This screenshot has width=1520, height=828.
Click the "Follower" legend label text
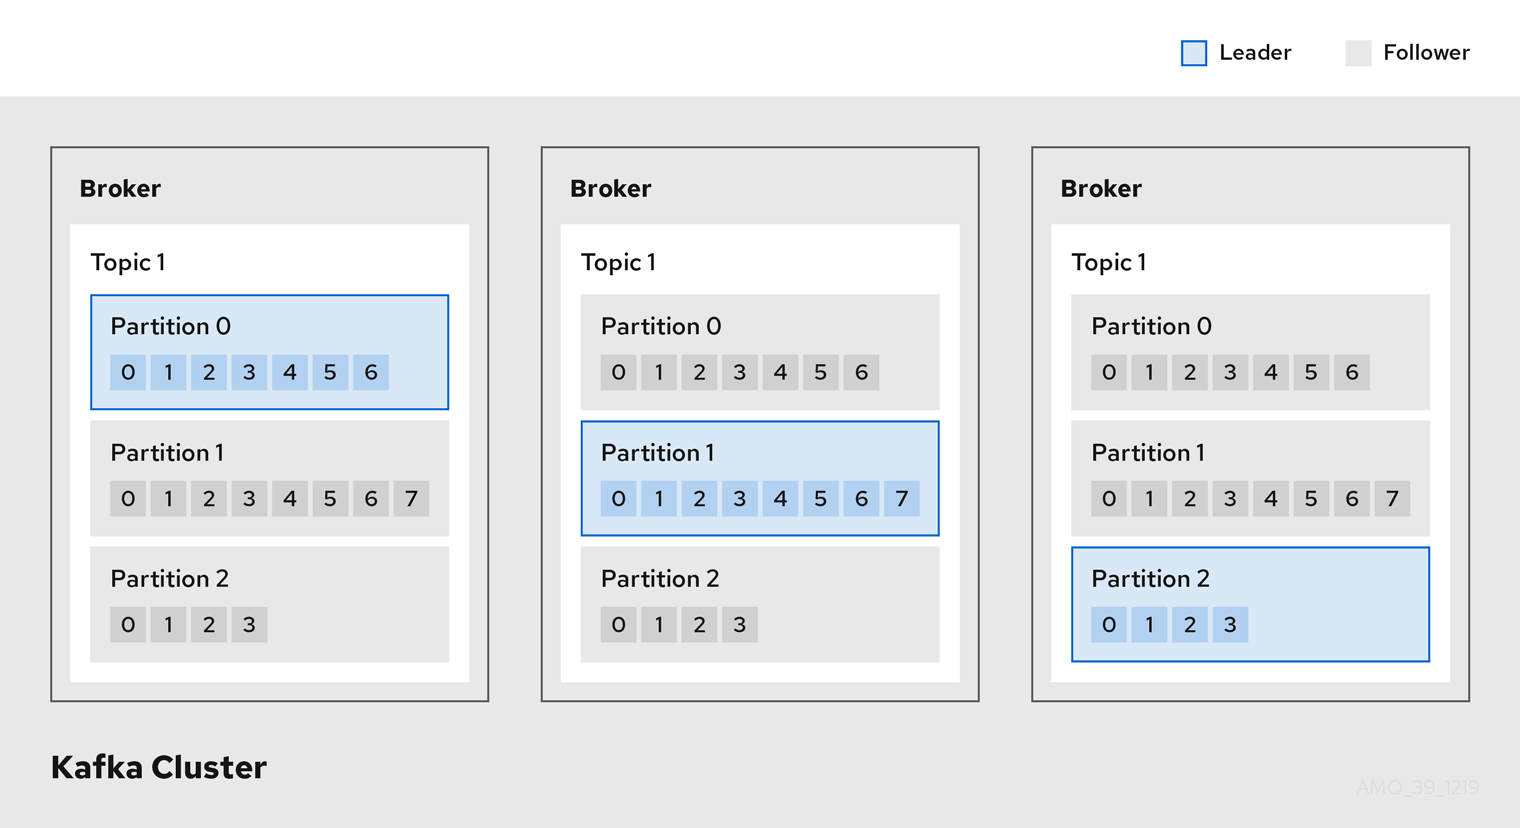coord(1426,53)
